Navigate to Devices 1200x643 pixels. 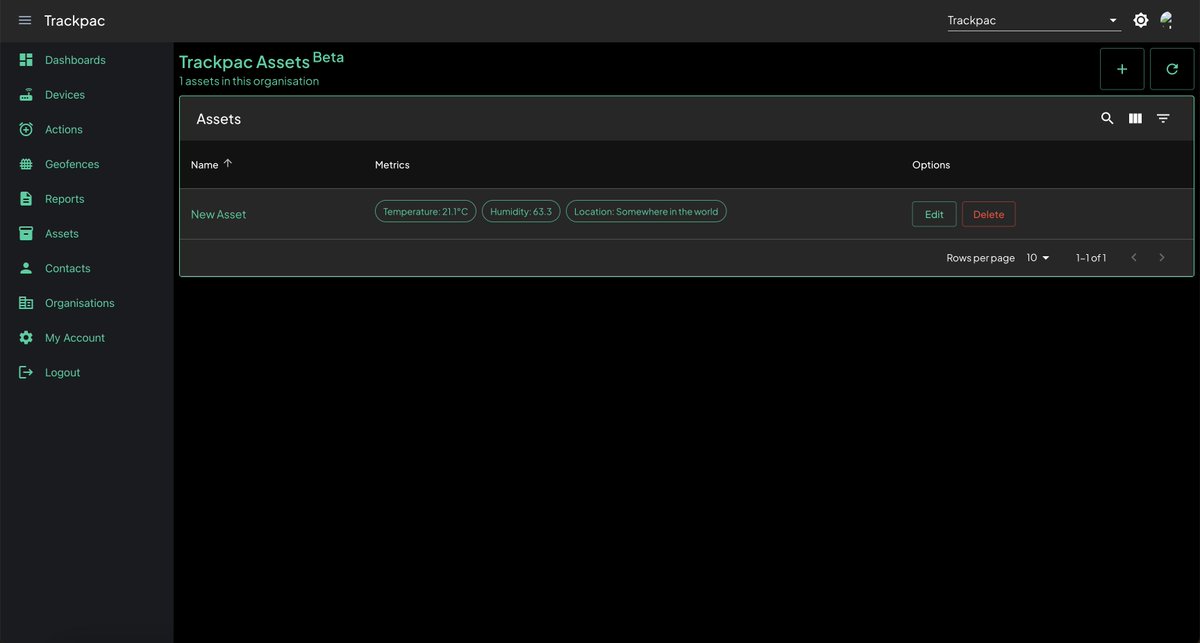[x=65, y=95]
